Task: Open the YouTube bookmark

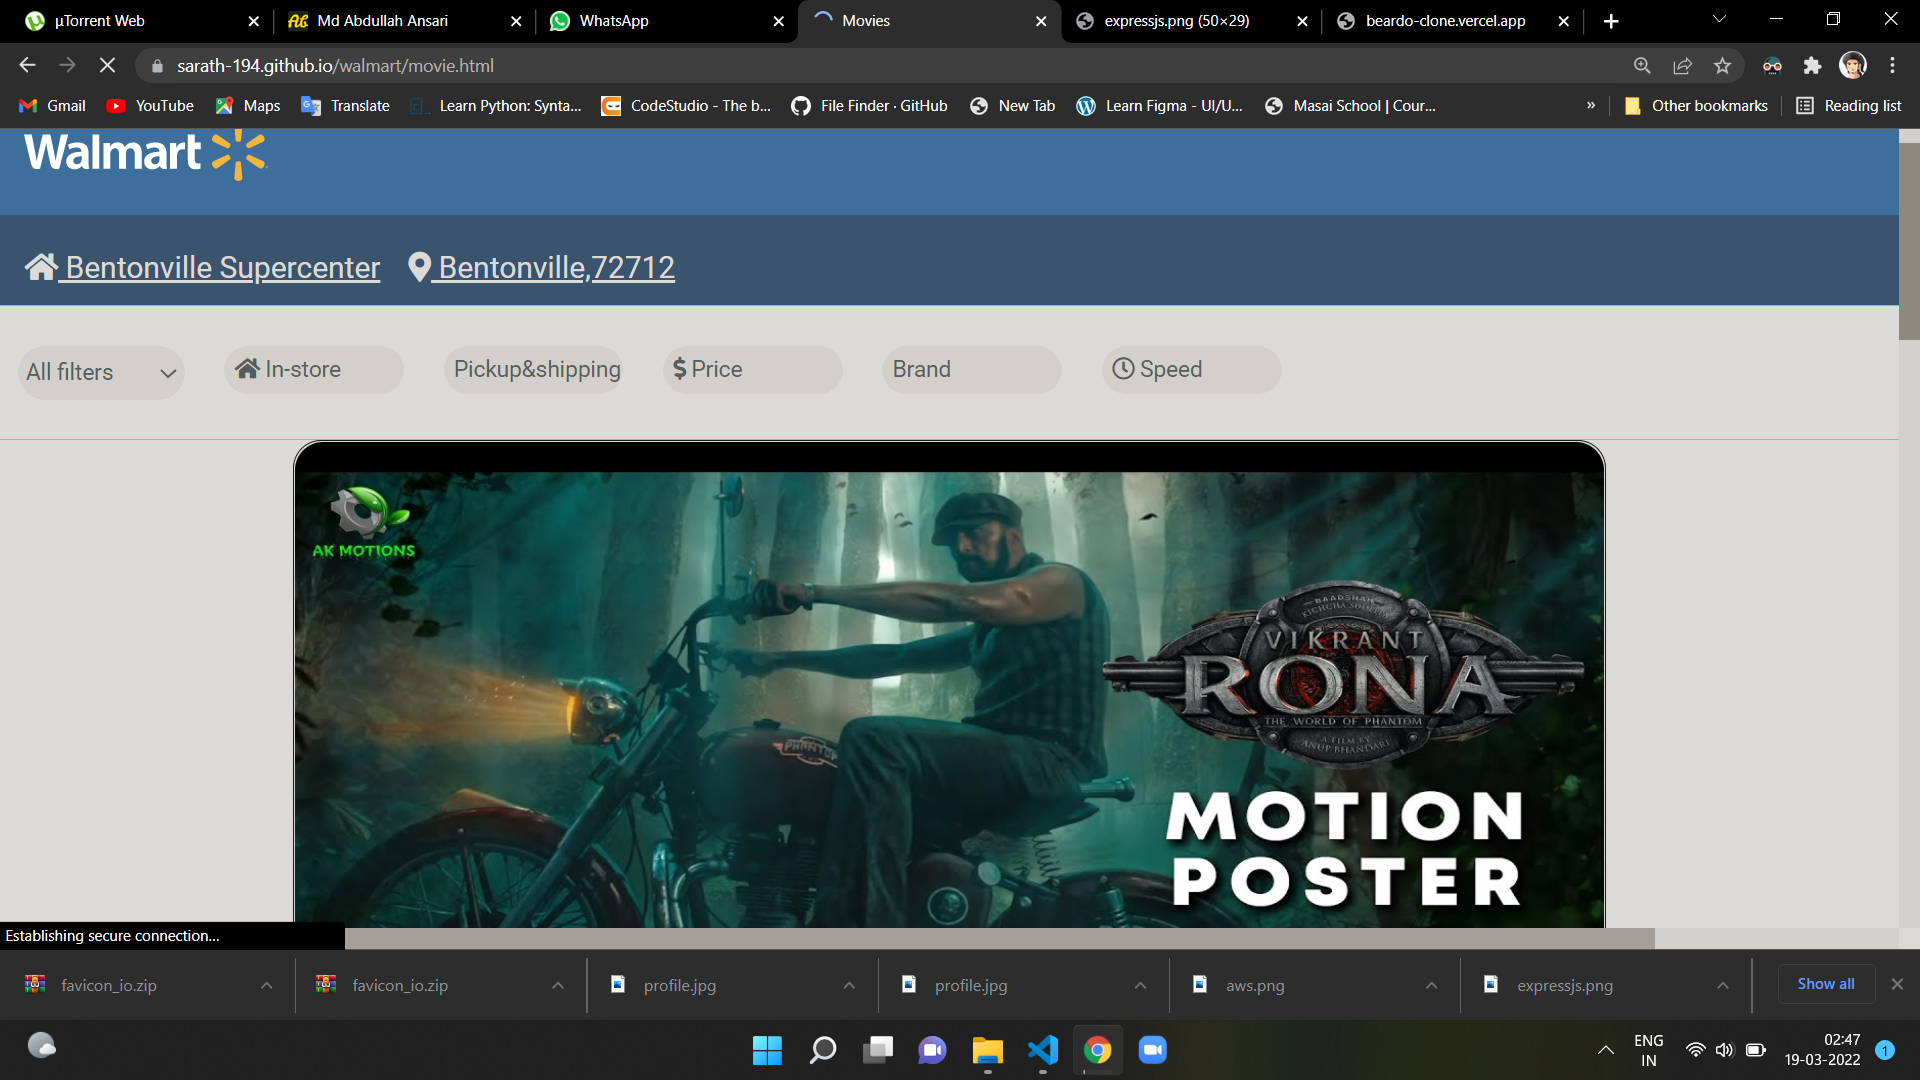Action: point(150,106)
